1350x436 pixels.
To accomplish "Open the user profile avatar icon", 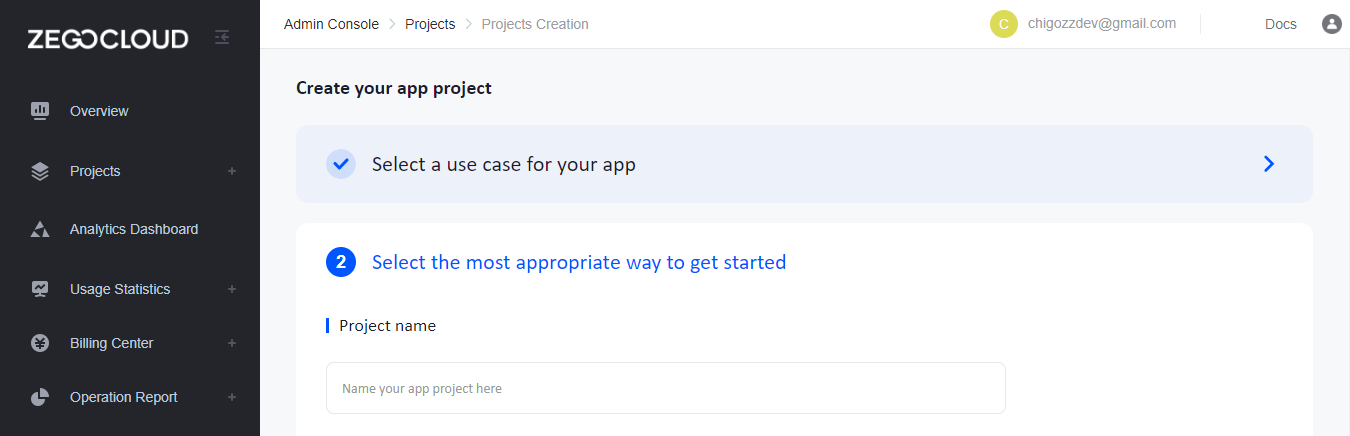I will pyautogui.click(x=1331, y=24).
